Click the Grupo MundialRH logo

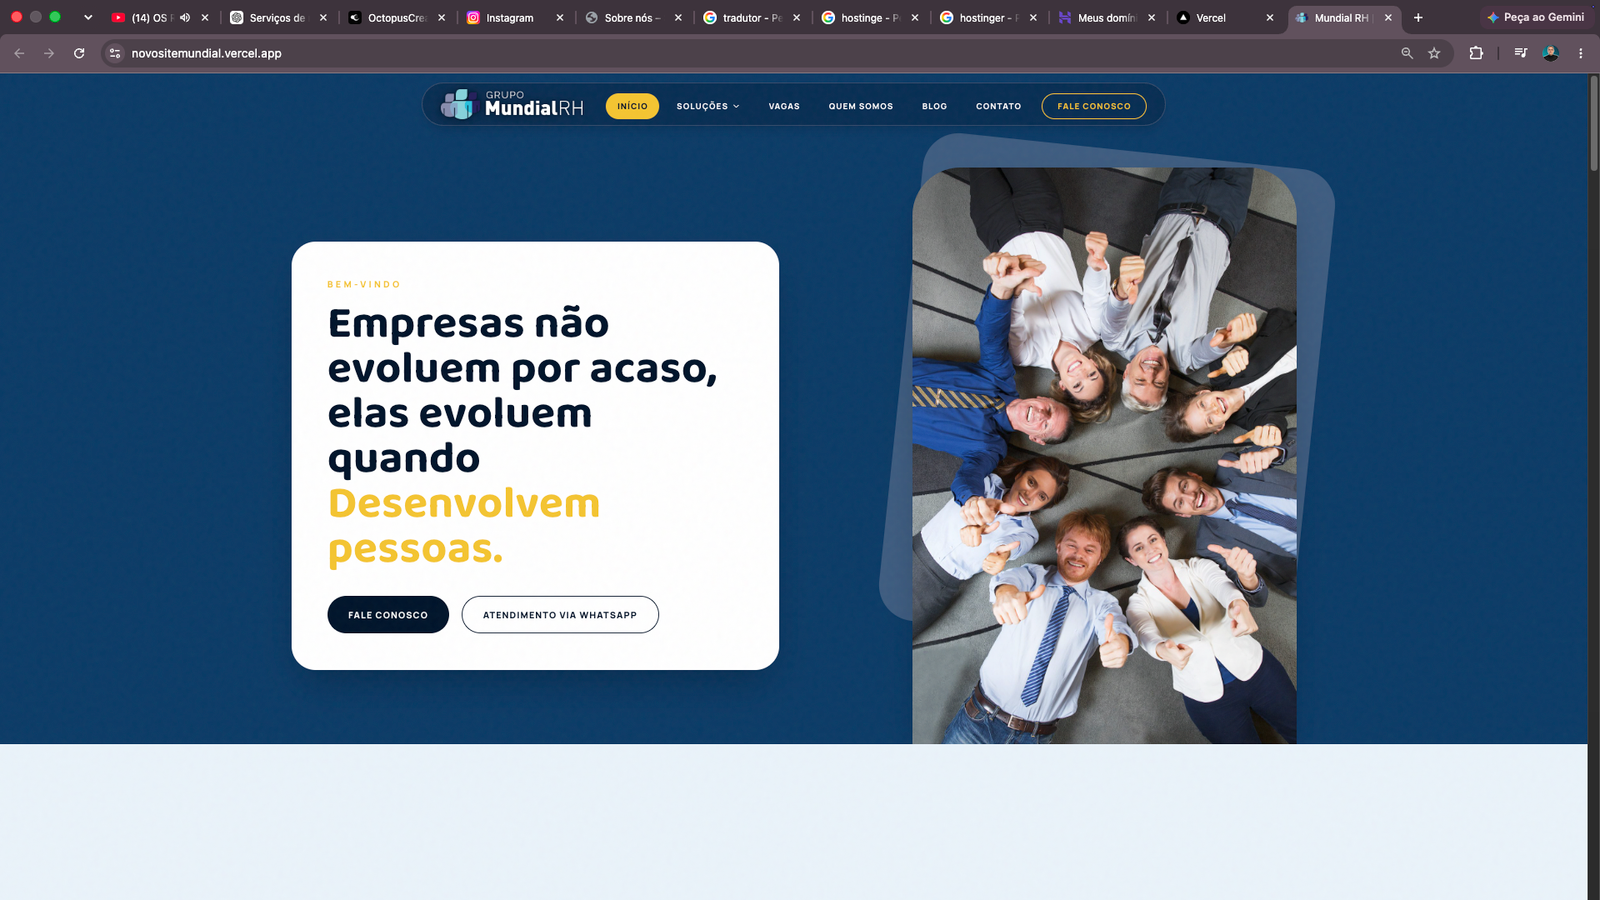point(512,104)
